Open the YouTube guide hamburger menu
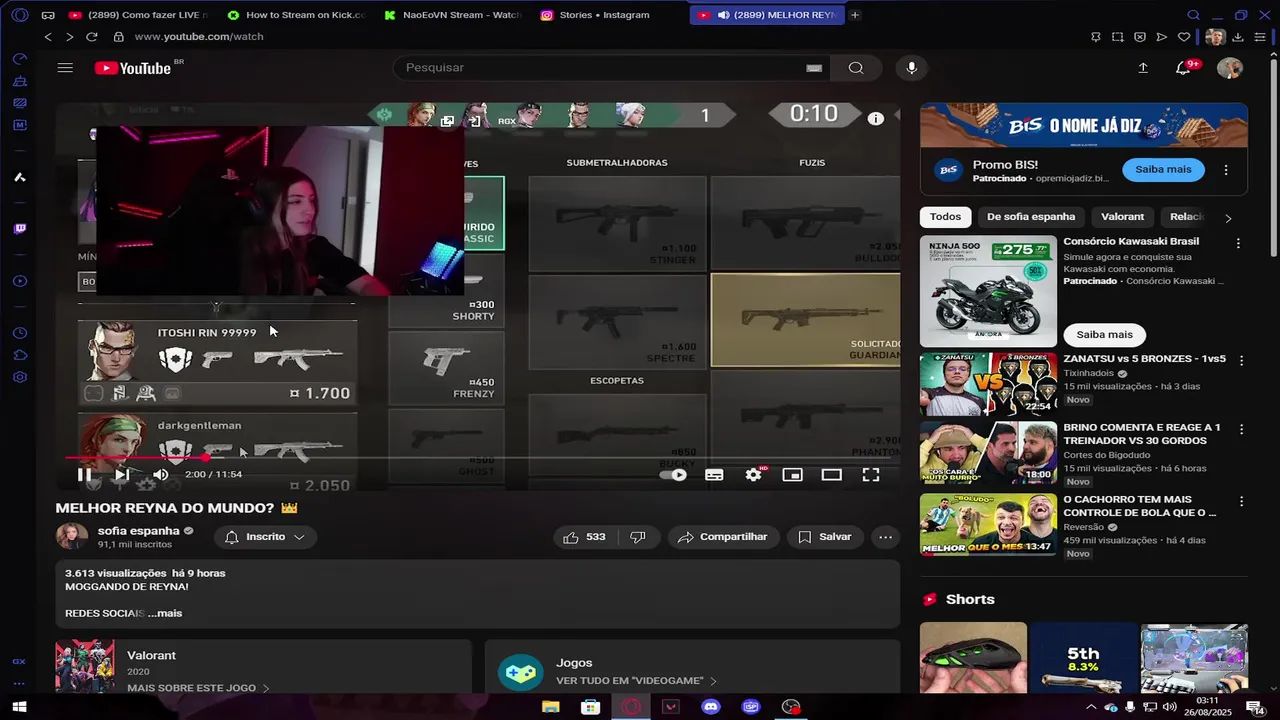This screenshot has width=1280, height=720. tap(65, 68)
